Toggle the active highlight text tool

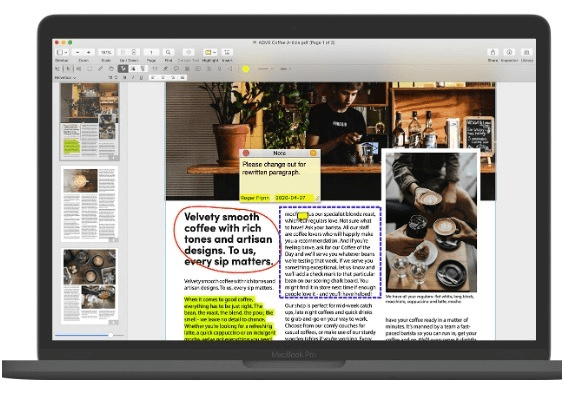point(123,68)
